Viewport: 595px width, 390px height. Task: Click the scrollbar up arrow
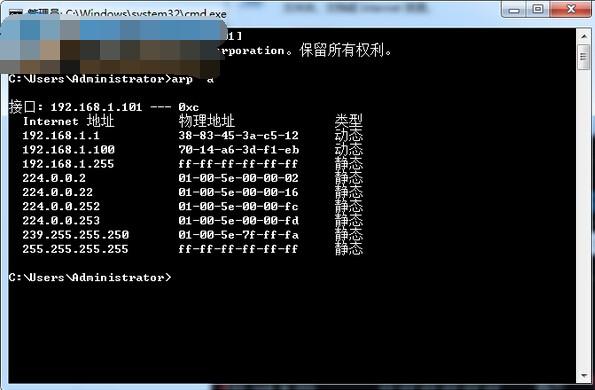click(584, 36)
